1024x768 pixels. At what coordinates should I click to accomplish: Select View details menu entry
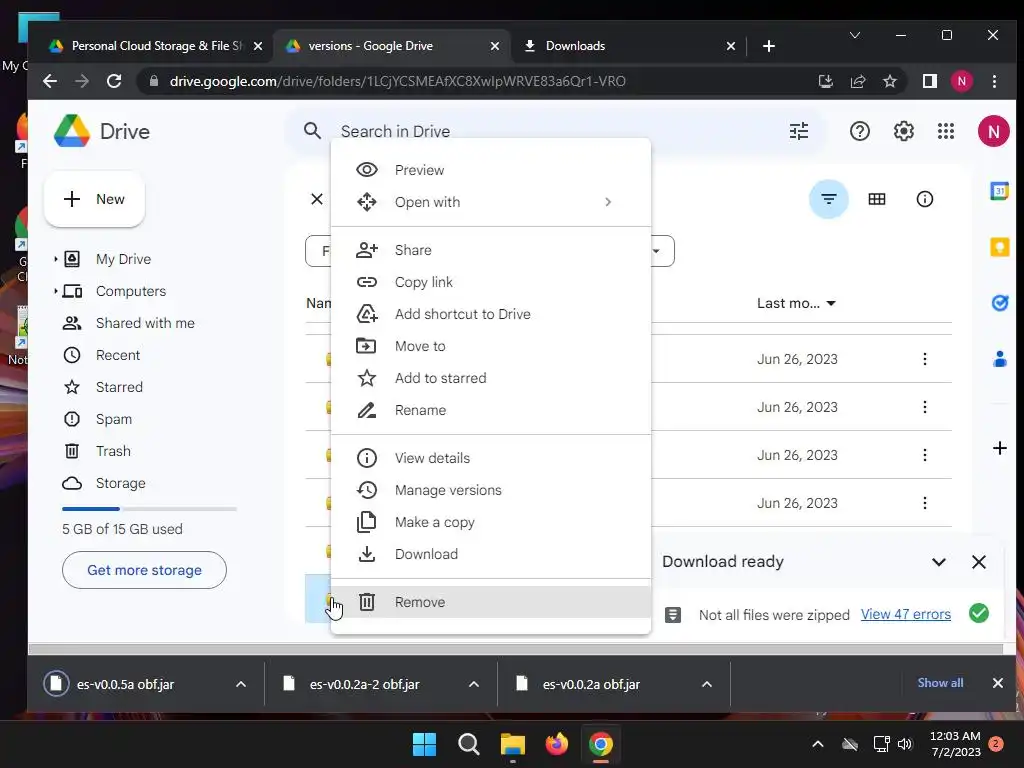[x=490, y=458]
